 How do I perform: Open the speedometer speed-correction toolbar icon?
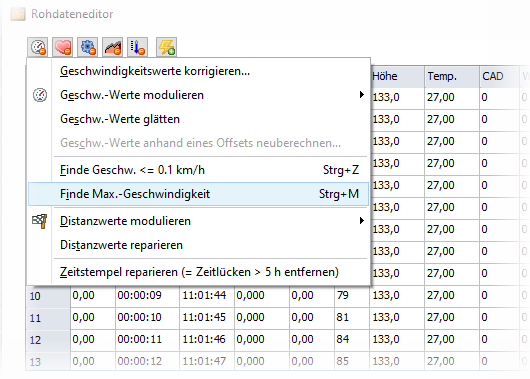[x=38, y=47]
